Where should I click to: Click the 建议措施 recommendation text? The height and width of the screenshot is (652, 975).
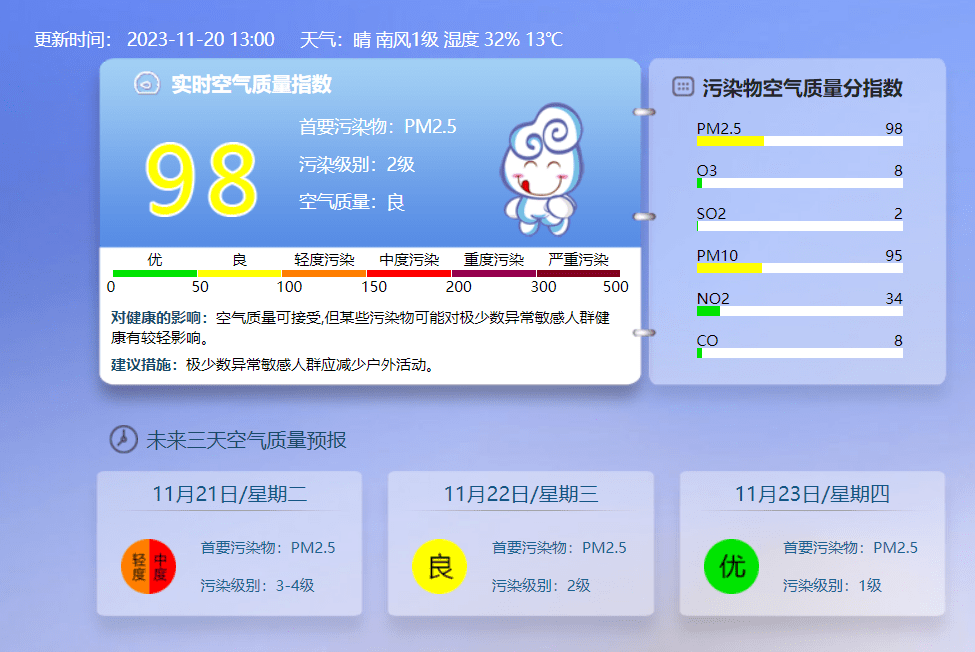coord(272,365)
